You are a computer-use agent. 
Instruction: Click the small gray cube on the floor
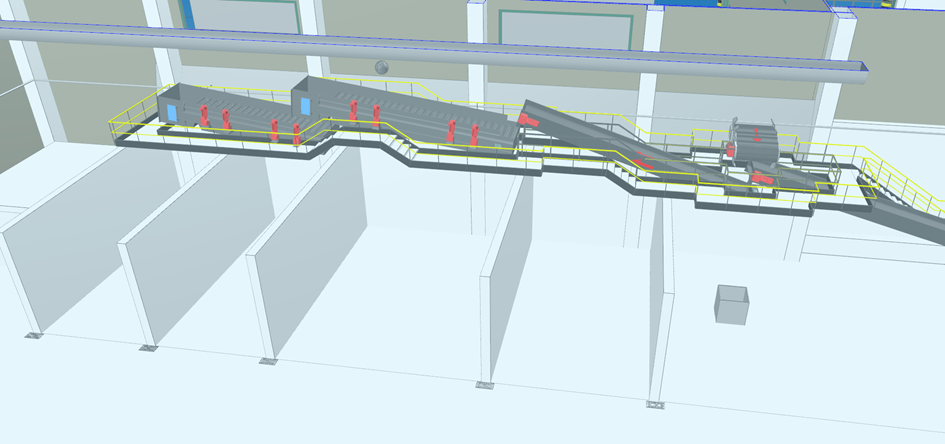pos(732,303)
